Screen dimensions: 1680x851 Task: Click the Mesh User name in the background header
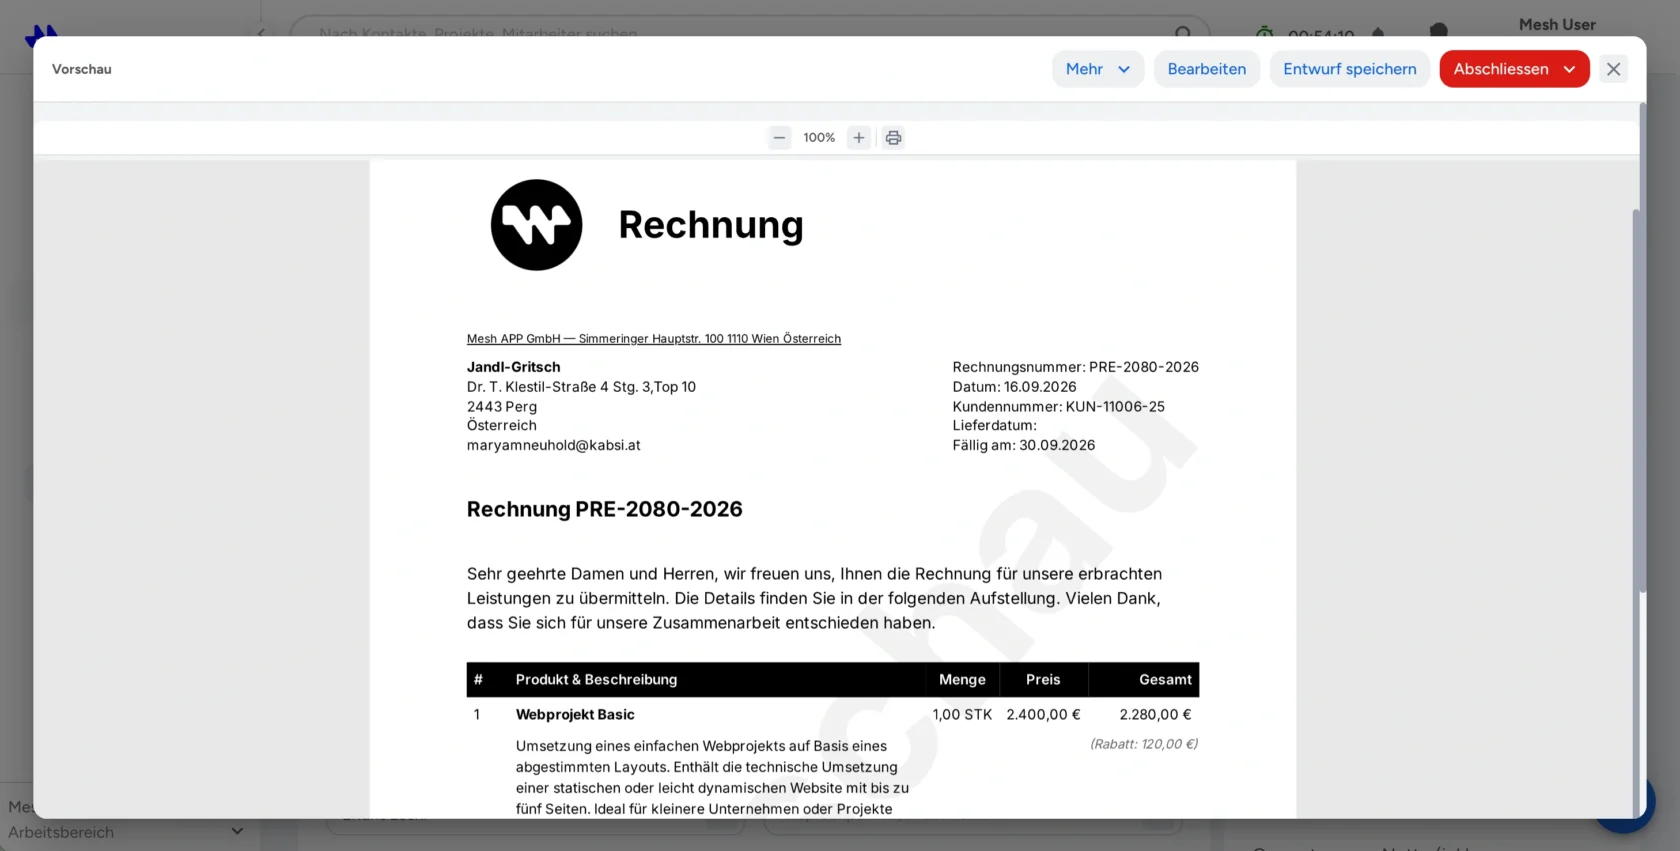(1557, 25)
